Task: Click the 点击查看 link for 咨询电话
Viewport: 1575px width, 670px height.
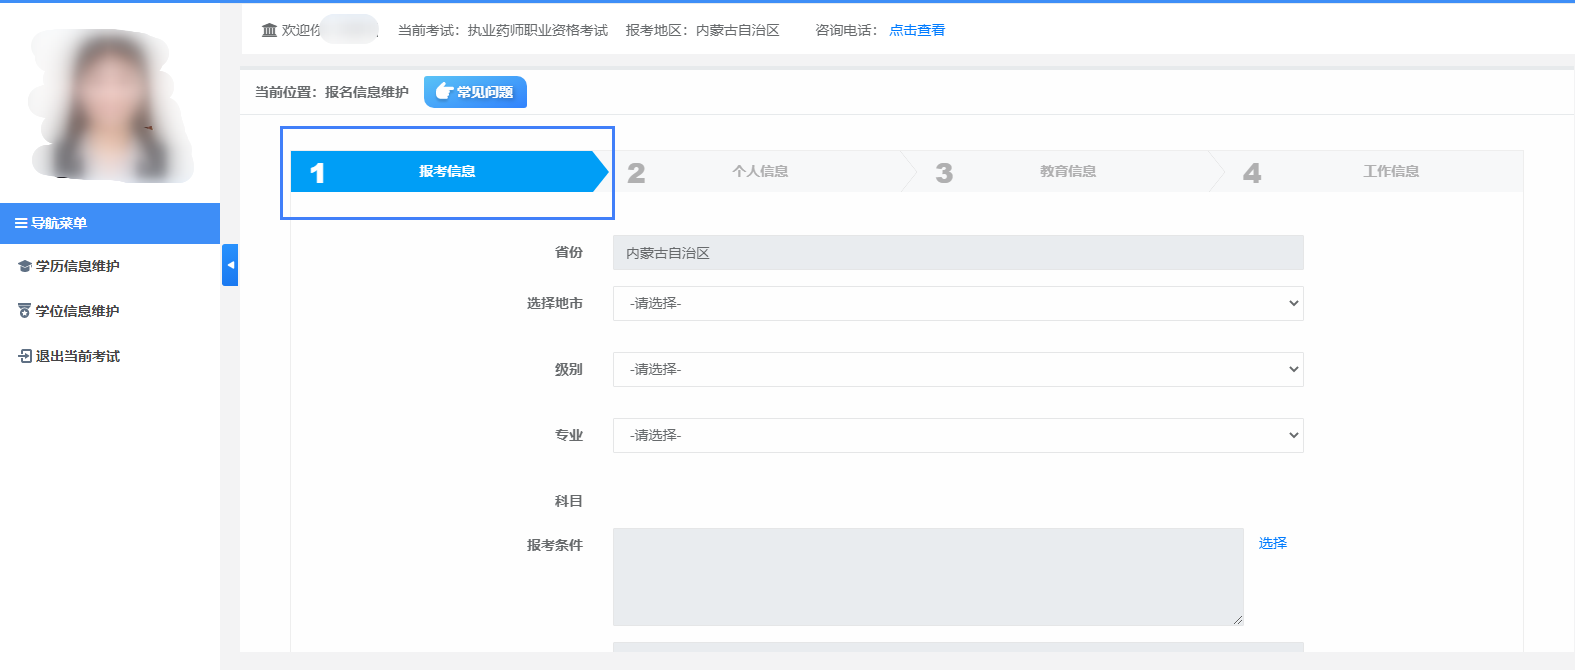Action: point(917,30)
